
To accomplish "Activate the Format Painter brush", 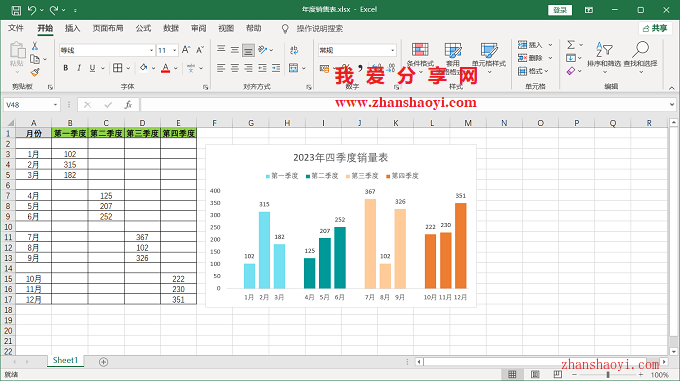I will (x=35, y=72).
